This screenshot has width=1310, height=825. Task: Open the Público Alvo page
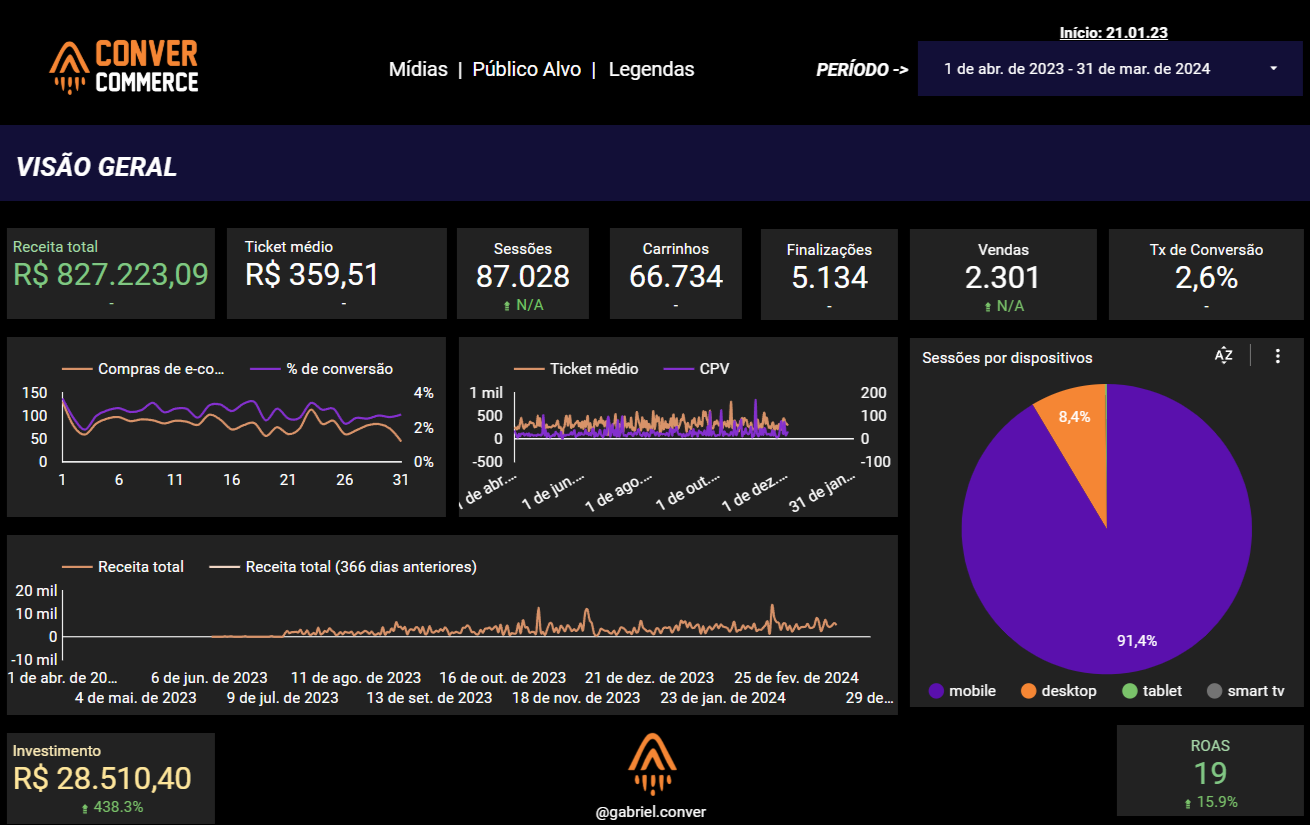click(x=526, y=69)
